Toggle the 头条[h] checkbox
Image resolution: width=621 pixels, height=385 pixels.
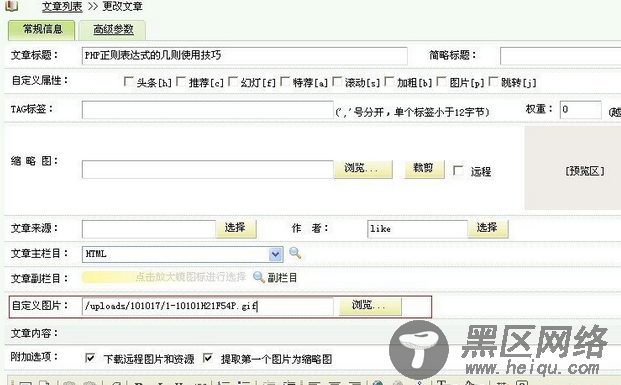click(128, 82)
